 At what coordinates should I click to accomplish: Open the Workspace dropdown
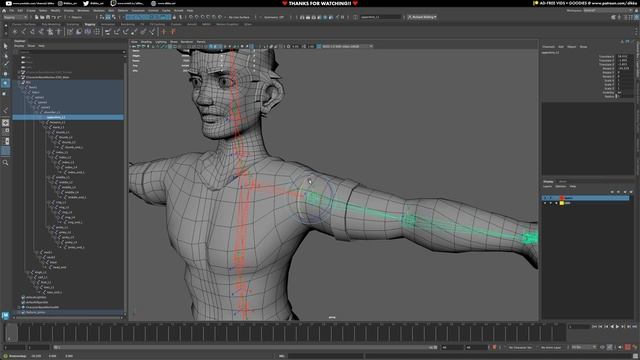tap(609, 10)
